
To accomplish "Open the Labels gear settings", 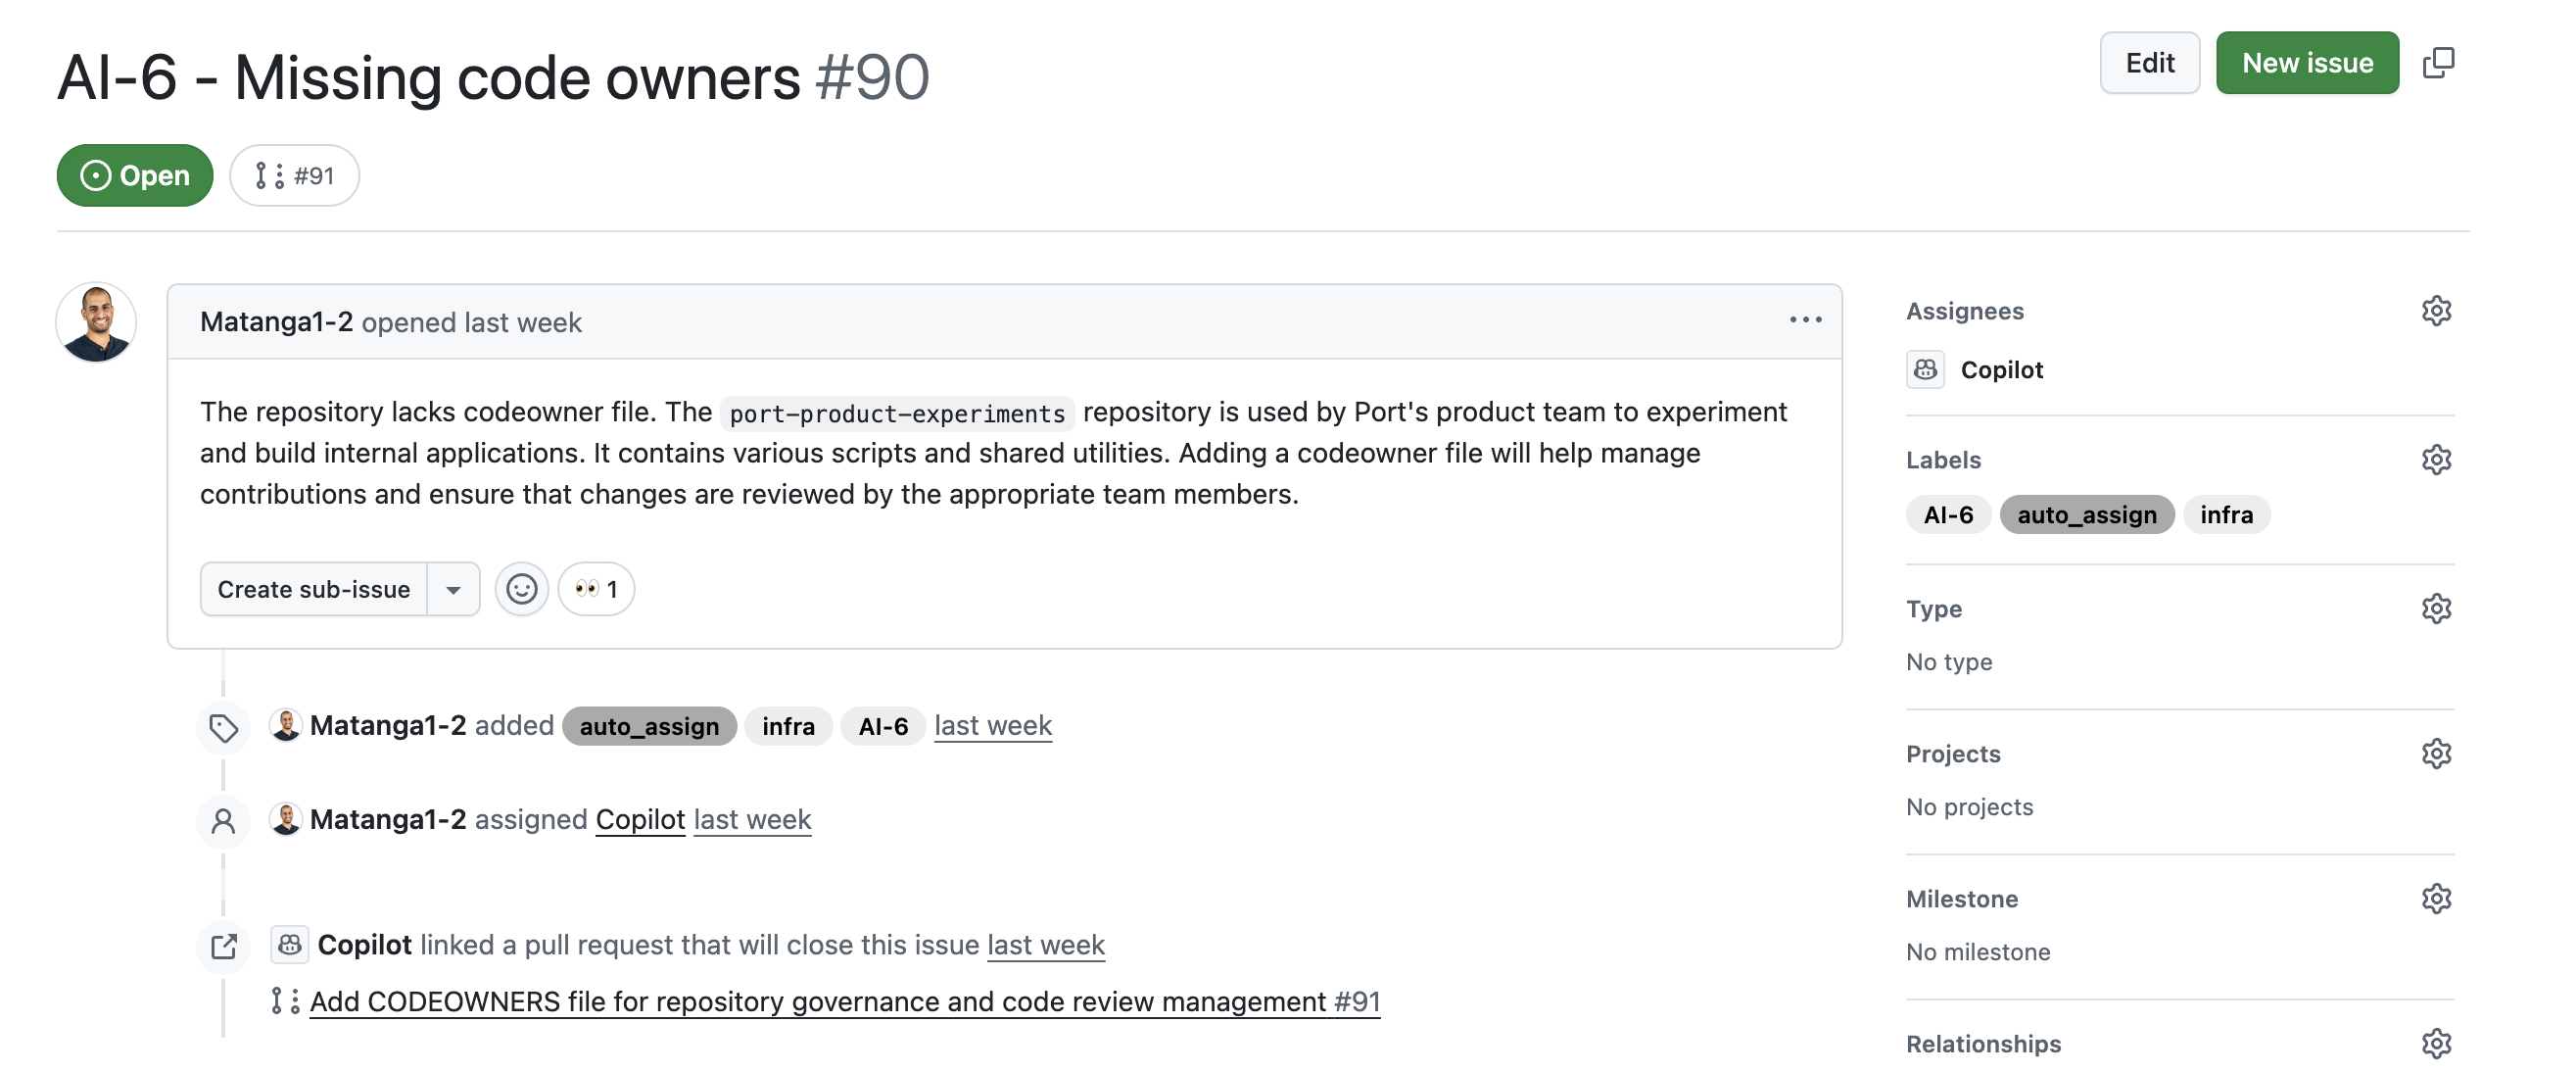I will click(2436, 460).
